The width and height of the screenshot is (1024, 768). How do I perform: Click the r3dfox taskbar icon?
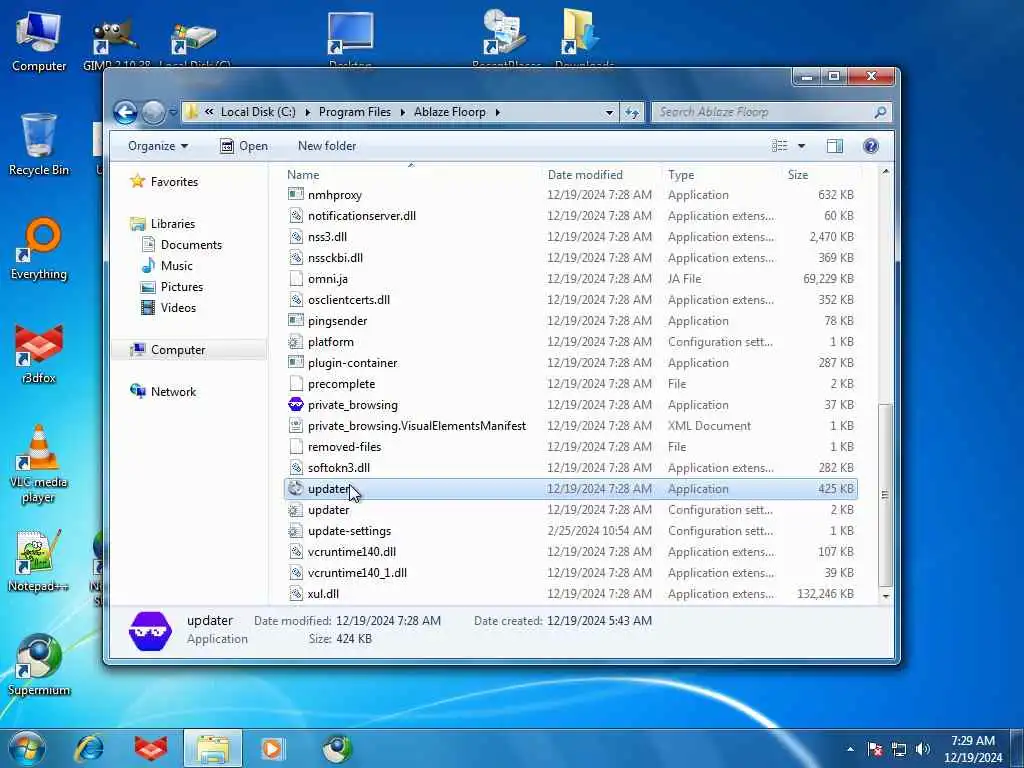click(151, 748)
